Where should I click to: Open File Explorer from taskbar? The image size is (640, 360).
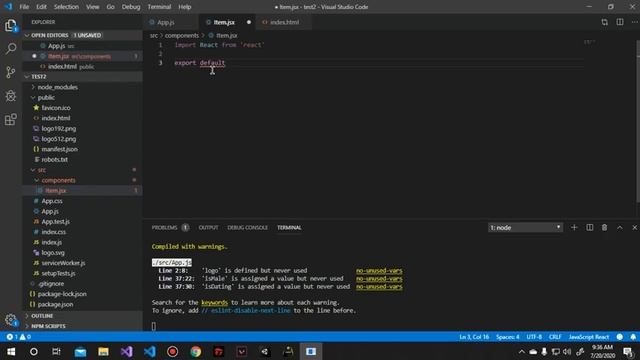coord(103,351)
